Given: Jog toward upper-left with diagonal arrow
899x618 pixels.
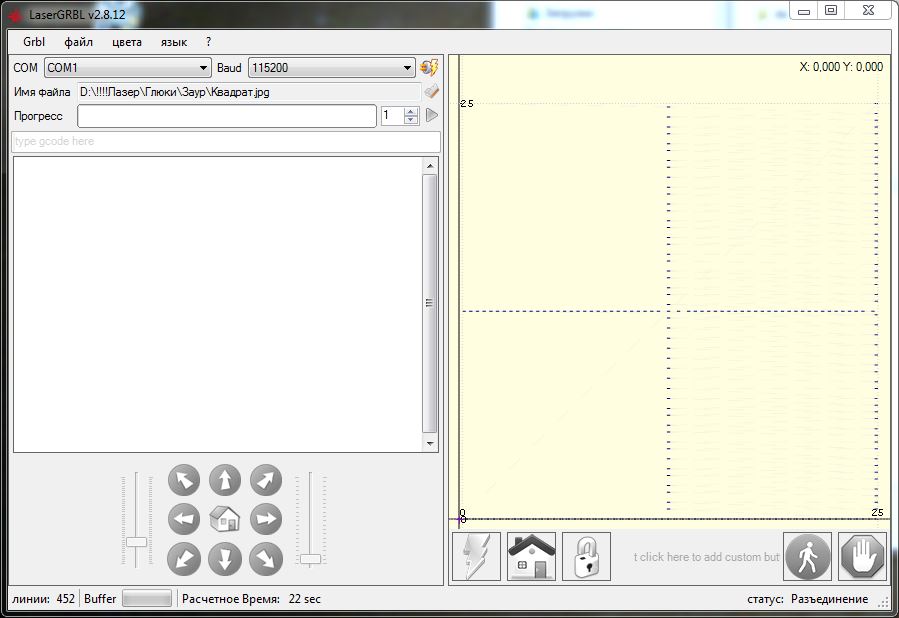Looking at the screenshot, I should coord(184,480).
